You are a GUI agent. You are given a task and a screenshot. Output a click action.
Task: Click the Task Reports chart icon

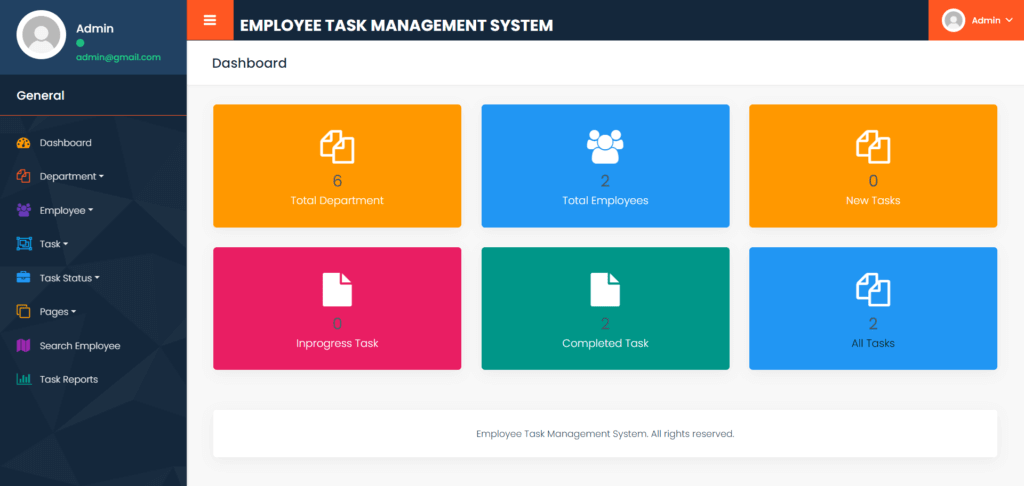click(x=24, y=380)
